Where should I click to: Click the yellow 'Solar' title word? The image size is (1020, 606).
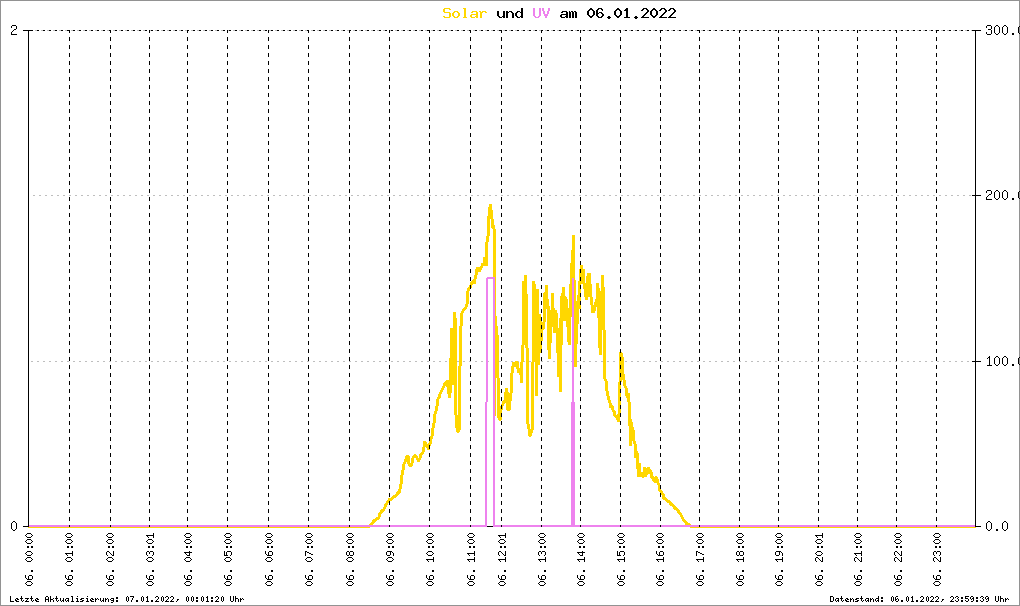click(x=464, y=13)
